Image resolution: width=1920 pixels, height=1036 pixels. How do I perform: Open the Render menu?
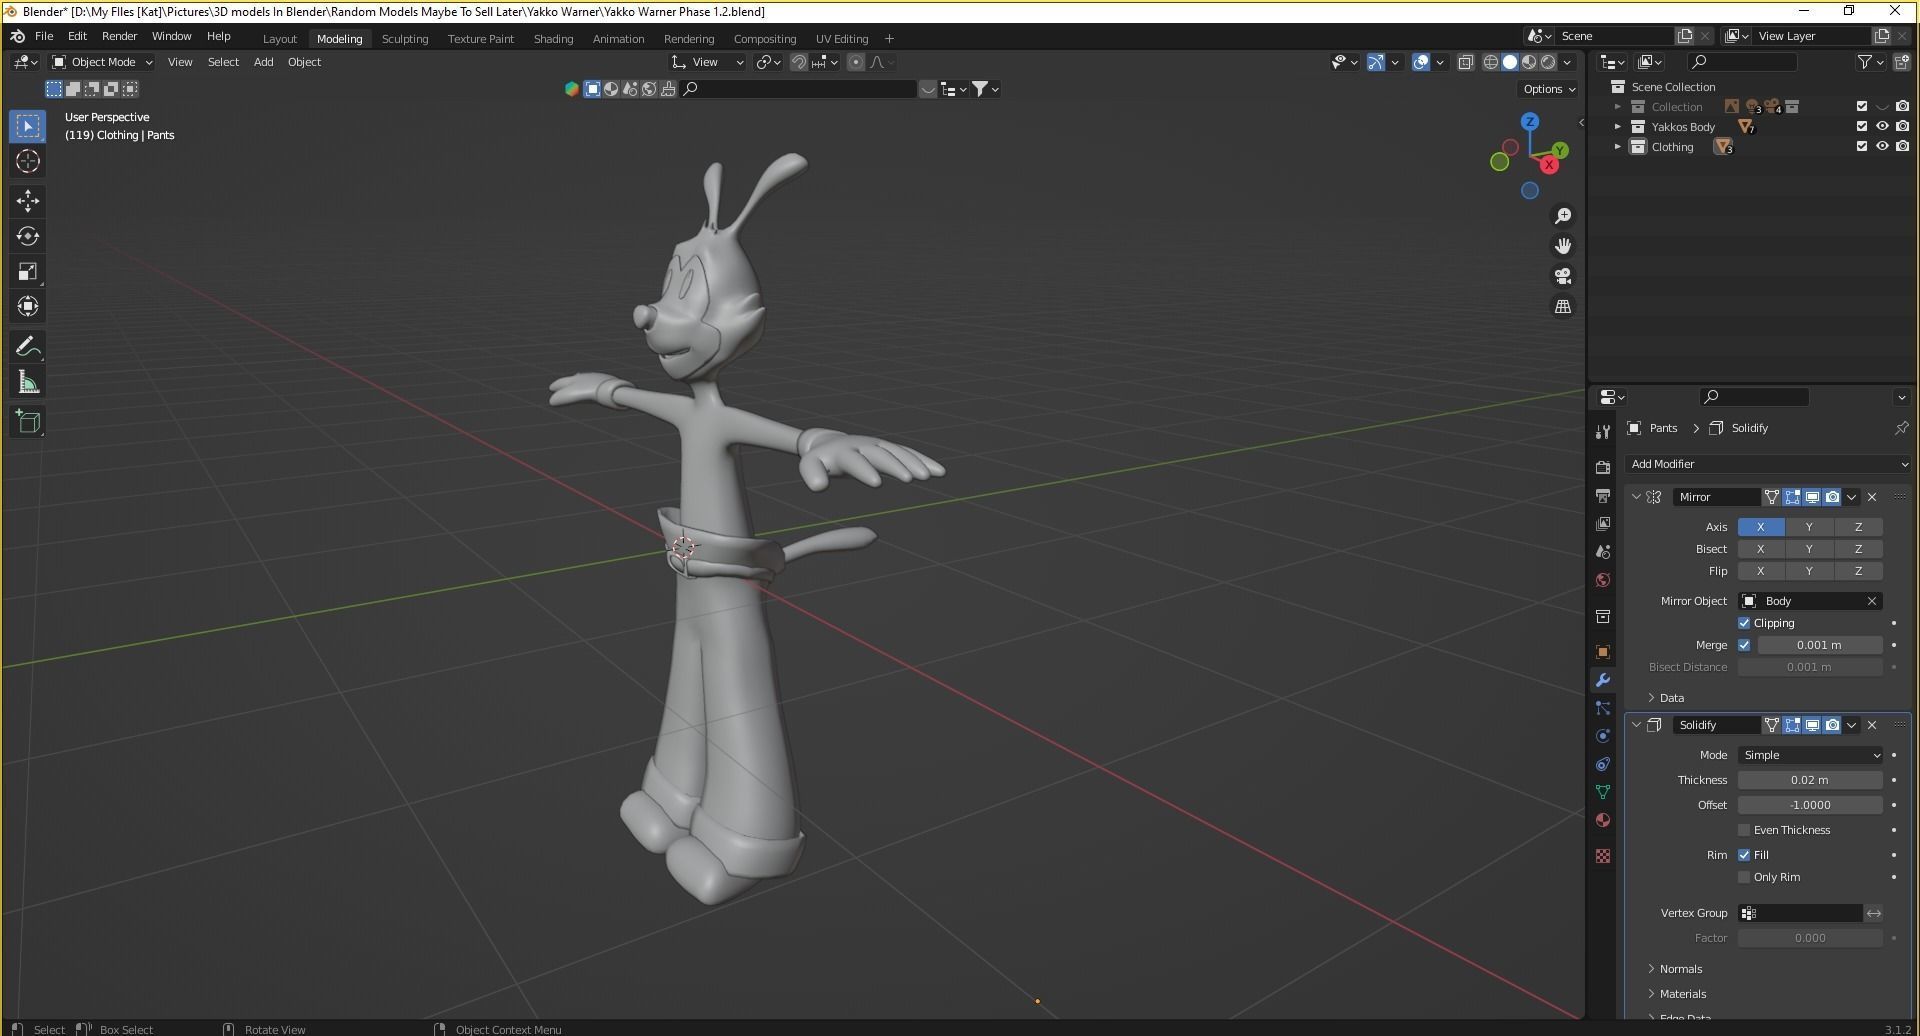click(x=119, y=36)
